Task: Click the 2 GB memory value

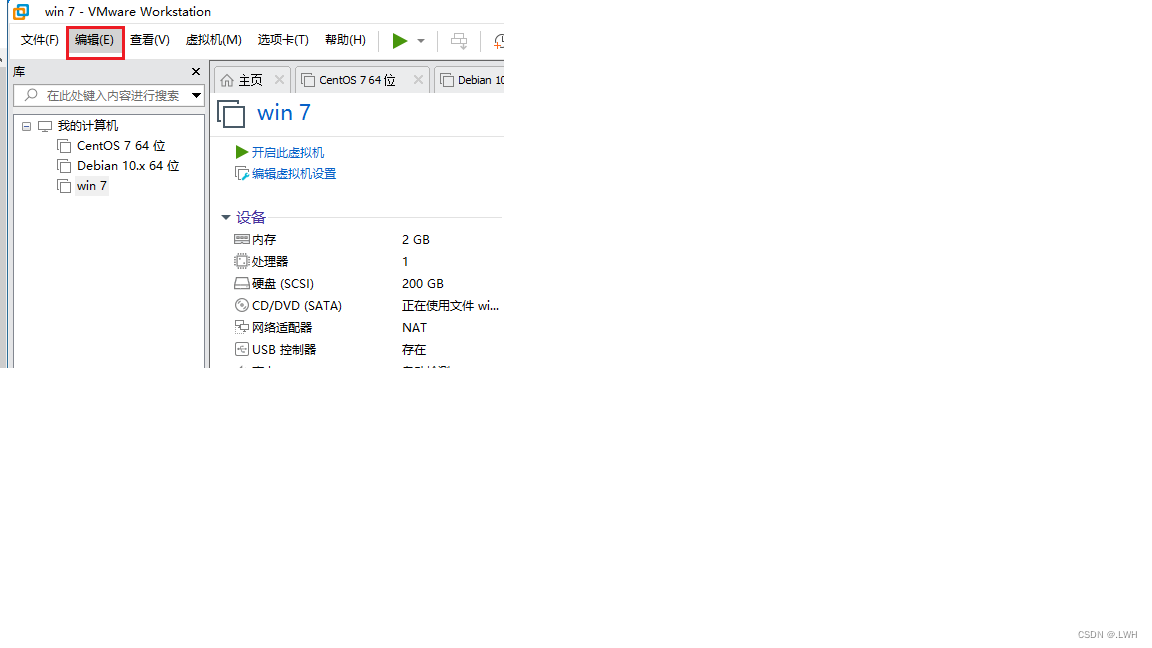Action: pos(416,240)
